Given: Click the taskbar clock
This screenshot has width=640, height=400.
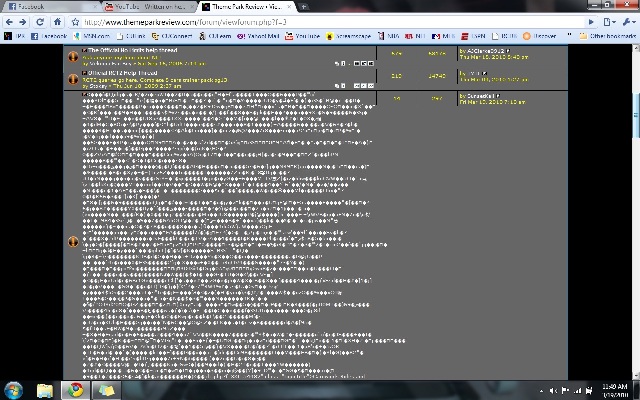Looking at the screenshot, I should [615, 390].
